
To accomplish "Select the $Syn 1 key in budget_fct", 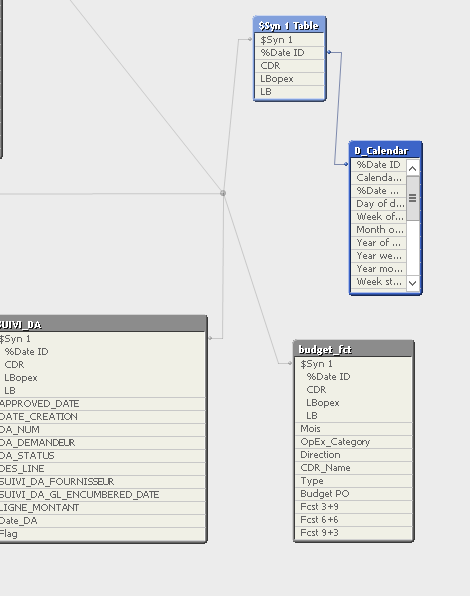I will tap(354, 364).
